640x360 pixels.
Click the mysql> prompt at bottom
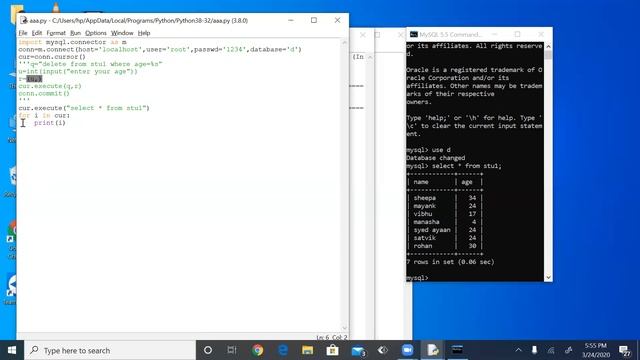tap(417, 278)
